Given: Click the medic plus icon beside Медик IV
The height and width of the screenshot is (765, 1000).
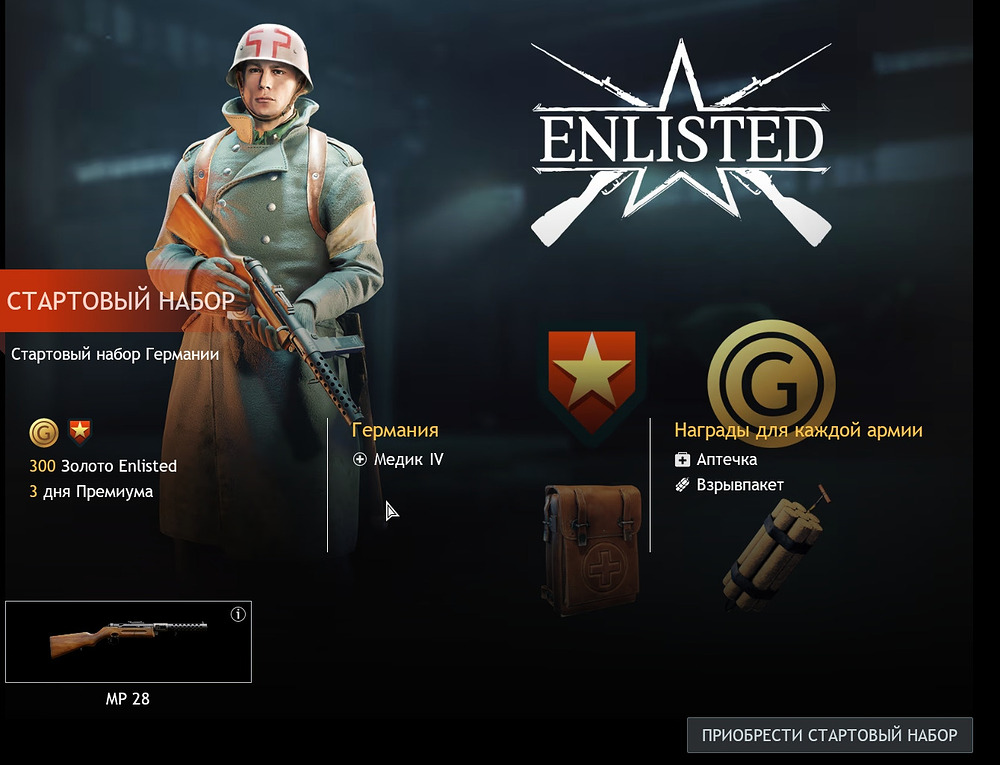Looking at the screenshot, I should (360, 459).
